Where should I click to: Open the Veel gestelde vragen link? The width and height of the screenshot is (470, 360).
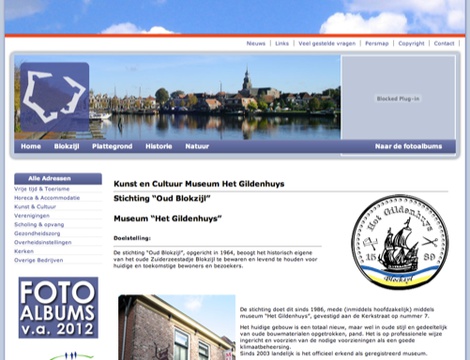(x=327, y=43)
